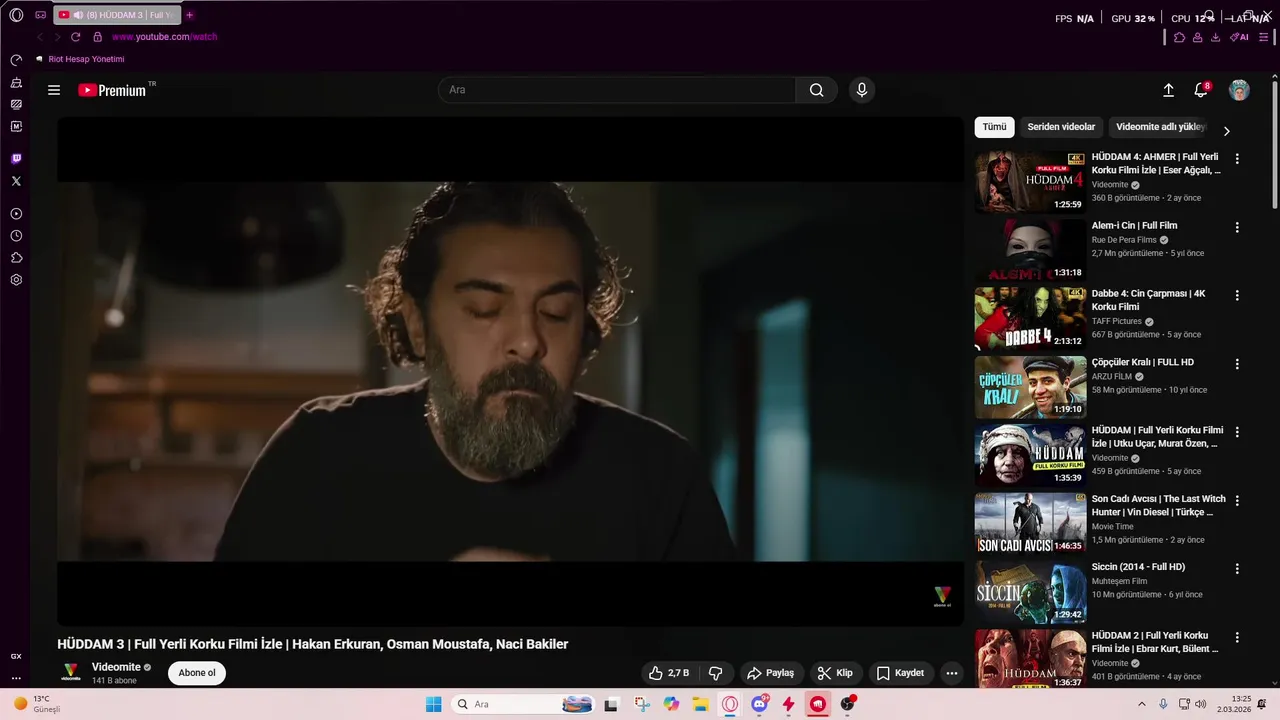1280x720 pixels.
Task: Select the Tümü filter chip
Action: [x=994, y=127]
